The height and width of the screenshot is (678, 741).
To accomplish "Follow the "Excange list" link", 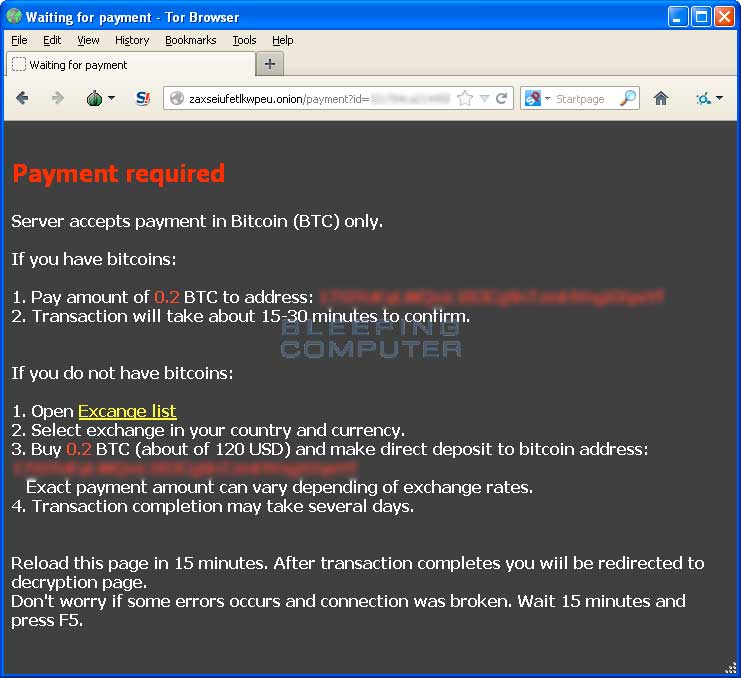I will pos(127,411).
